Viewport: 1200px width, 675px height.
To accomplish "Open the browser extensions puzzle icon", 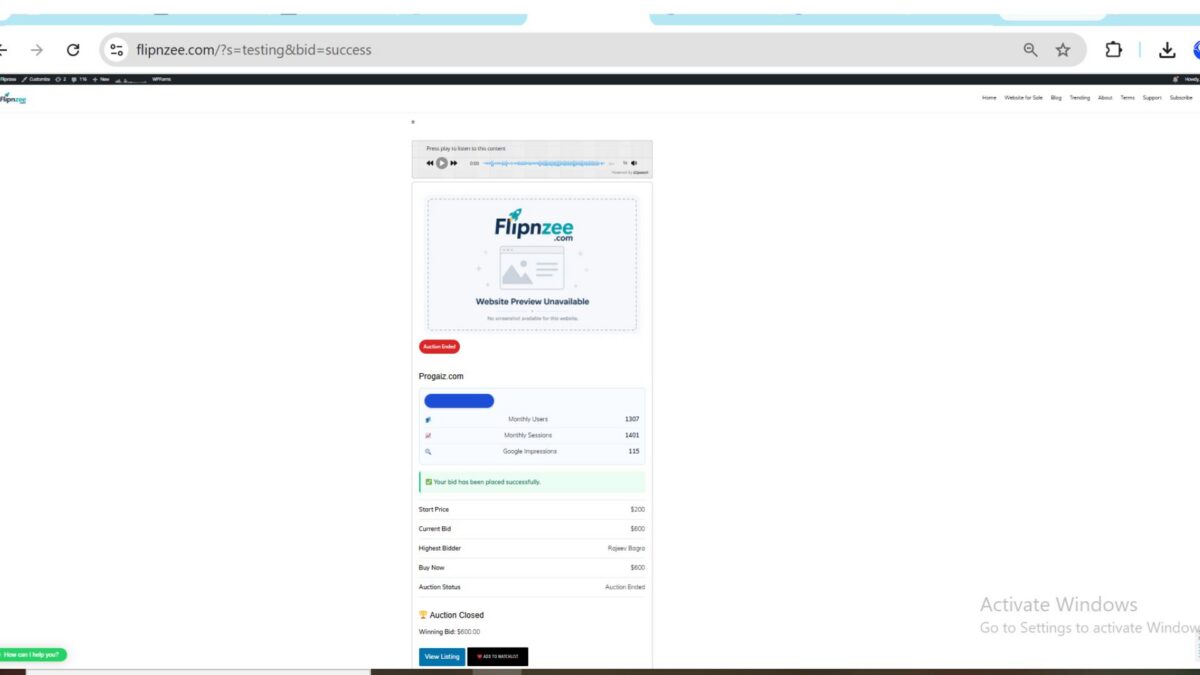I will point(1113,50).
